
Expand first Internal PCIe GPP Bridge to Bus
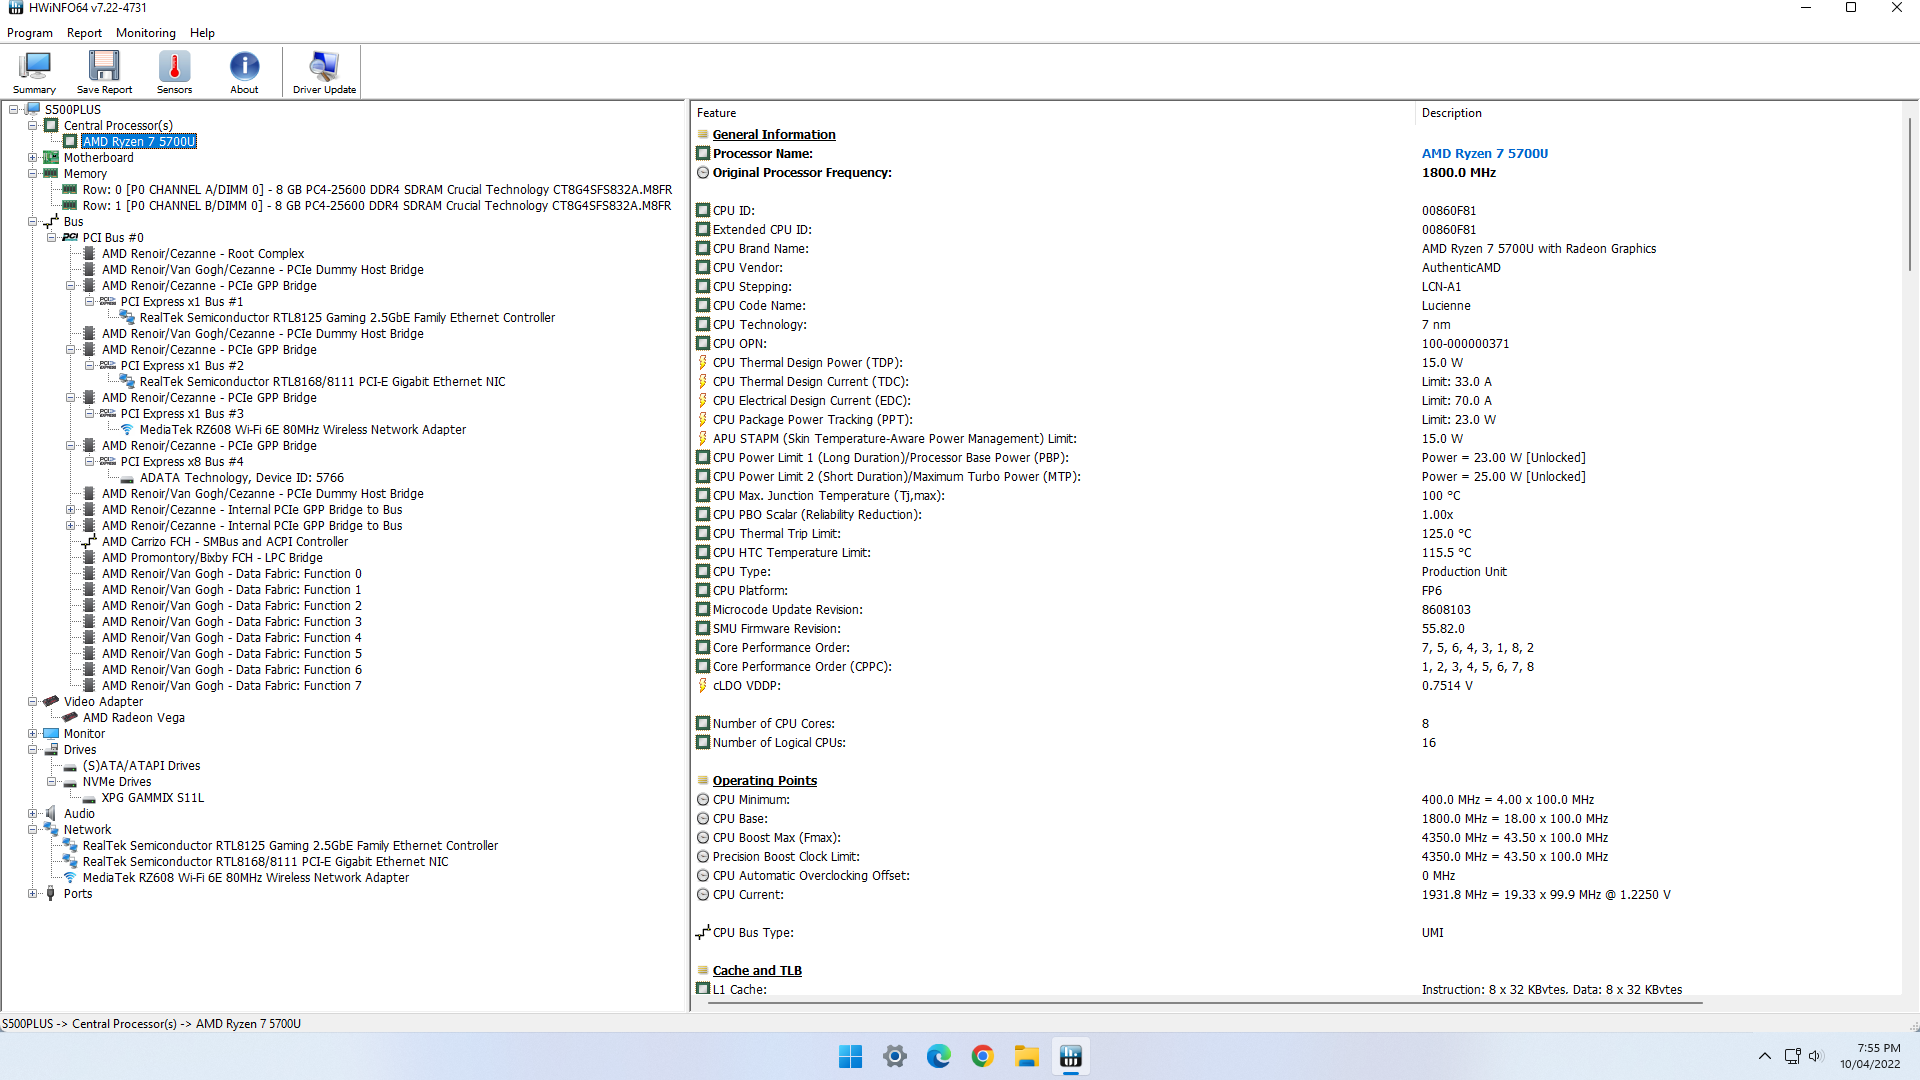(71, 510)
